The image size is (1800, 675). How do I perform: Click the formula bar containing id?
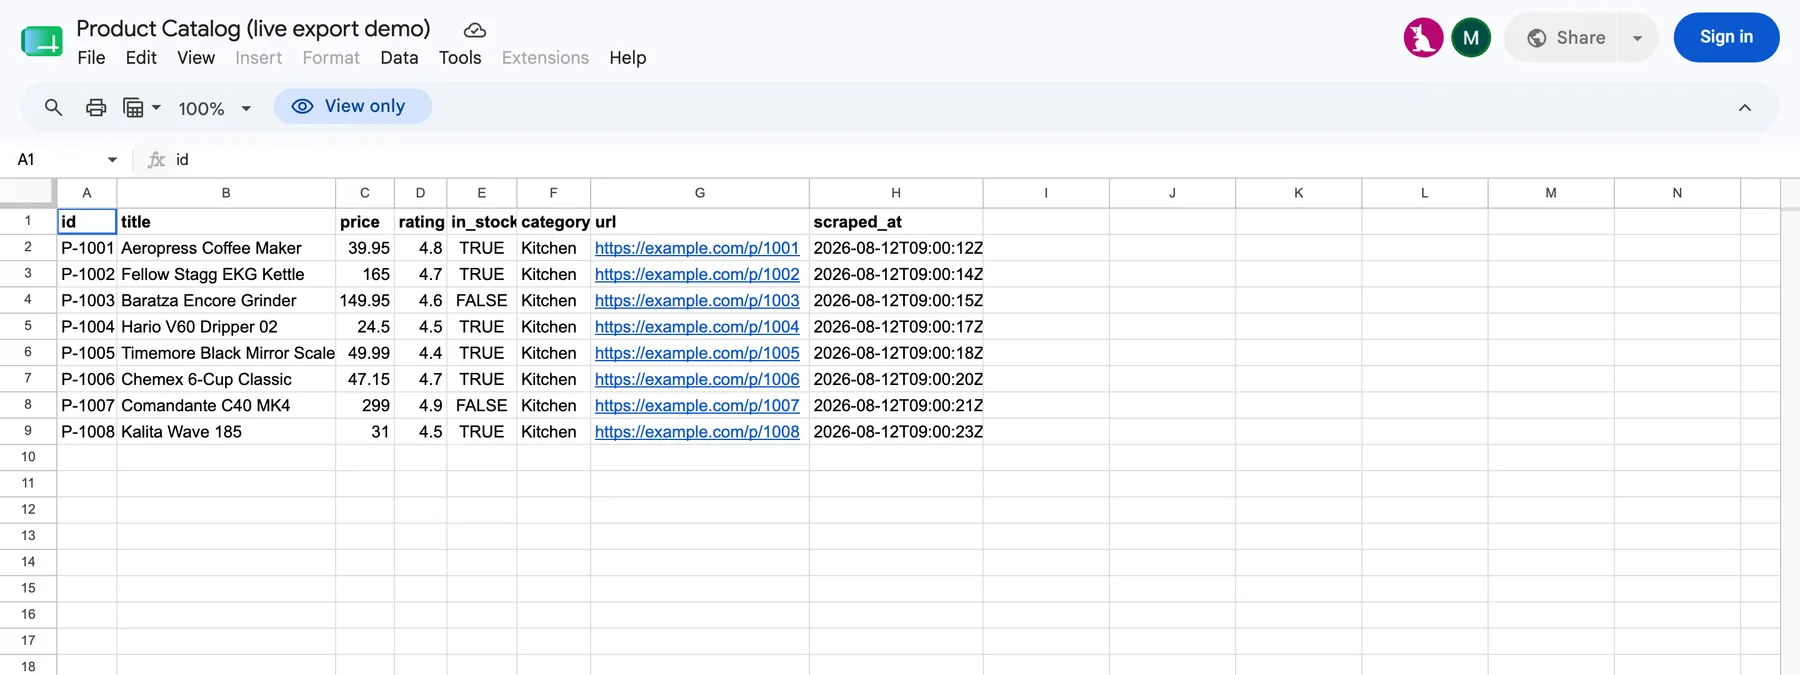click(x=980, y=160)
